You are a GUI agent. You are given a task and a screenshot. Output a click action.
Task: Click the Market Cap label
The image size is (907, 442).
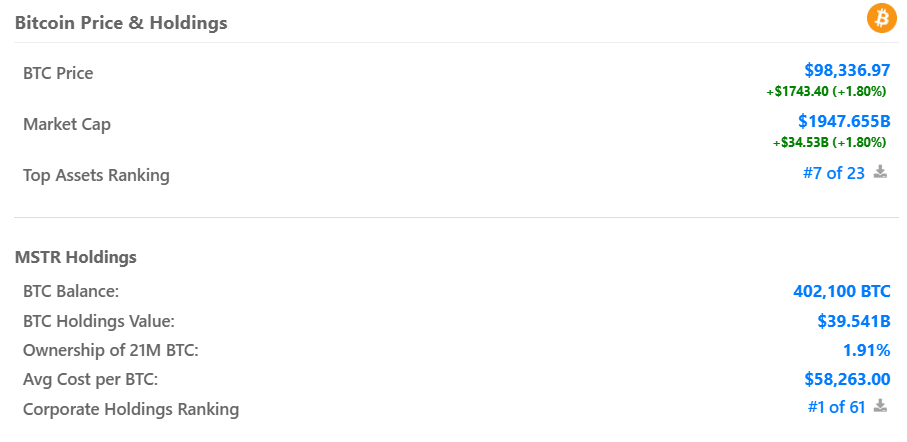[67, 124]
